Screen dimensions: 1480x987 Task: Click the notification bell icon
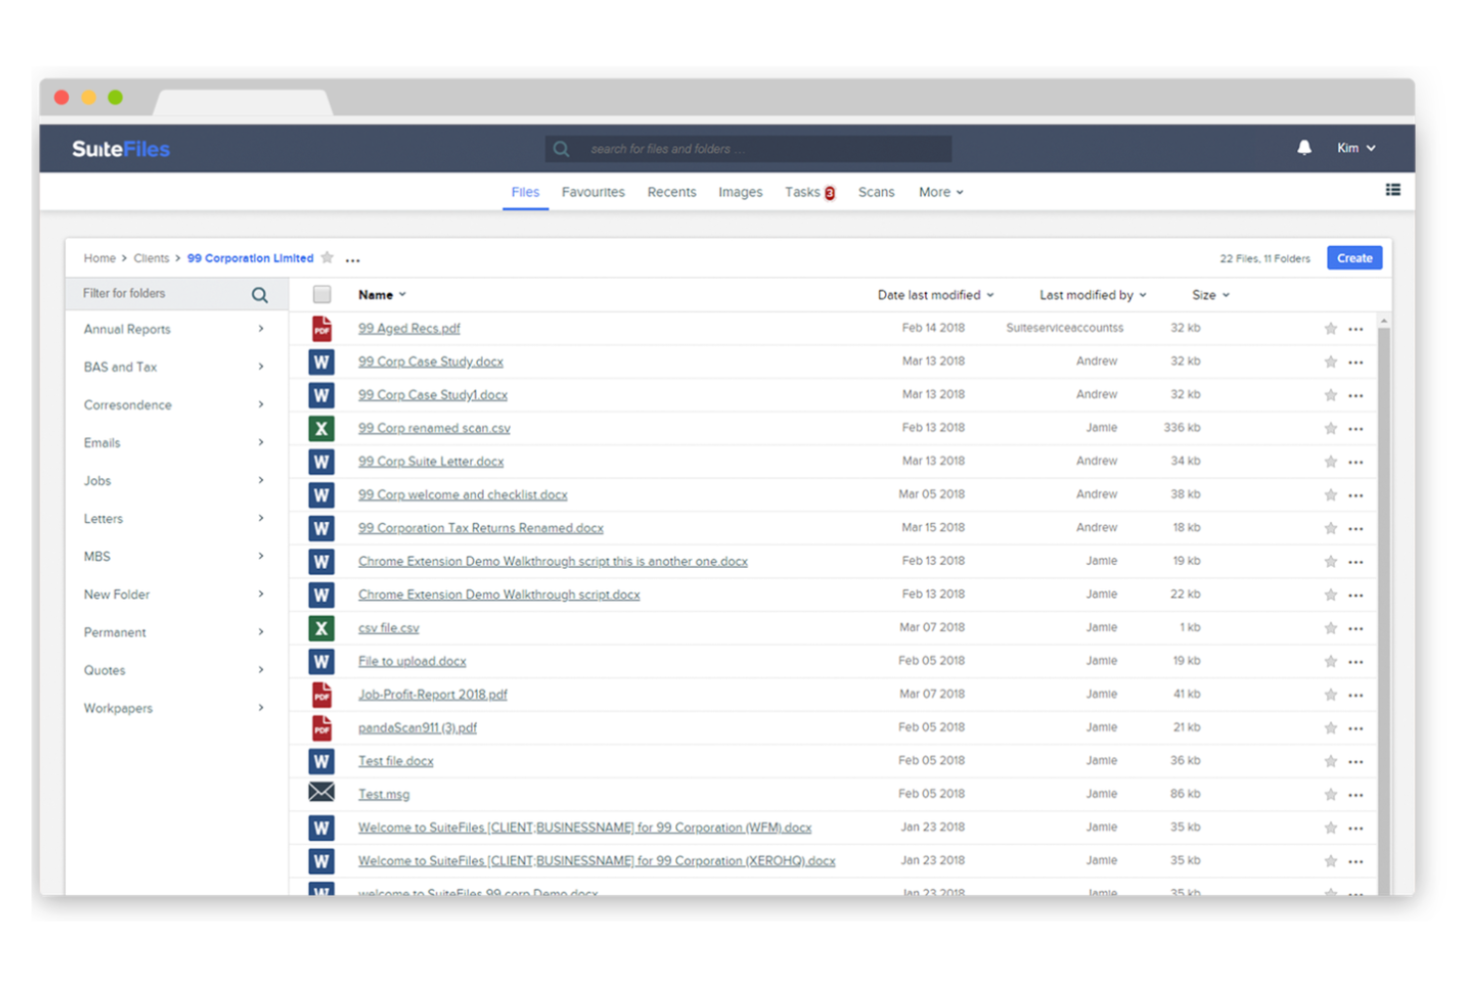pos(1304,147)
